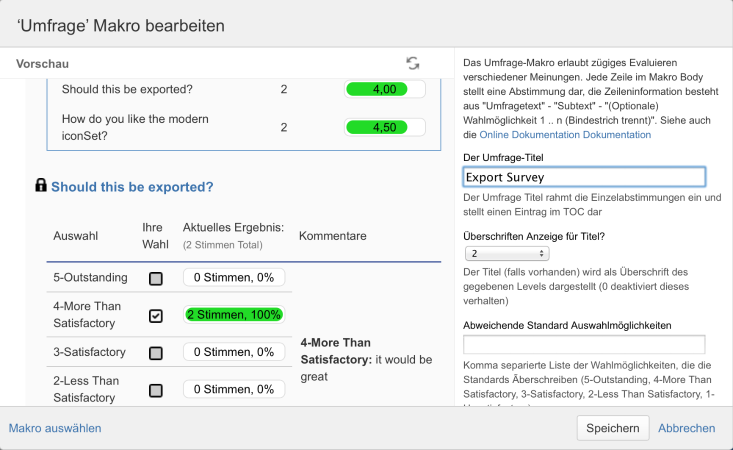Click the 4,00 green rating bar
Image resolution: width=733 pixels, height=450 pixels.
pos(384,89)
